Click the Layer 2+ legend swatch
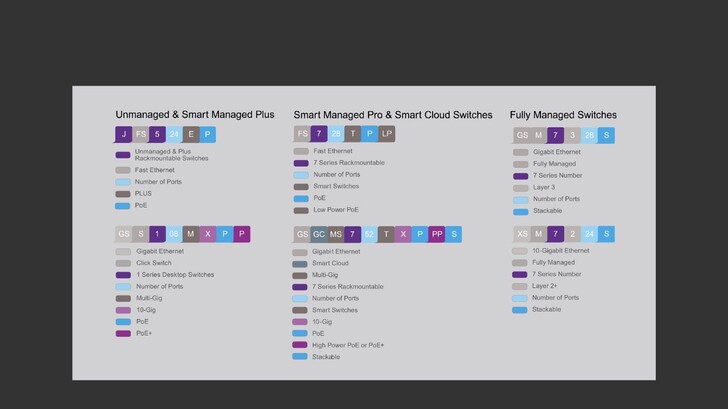 tap(520, 286)
